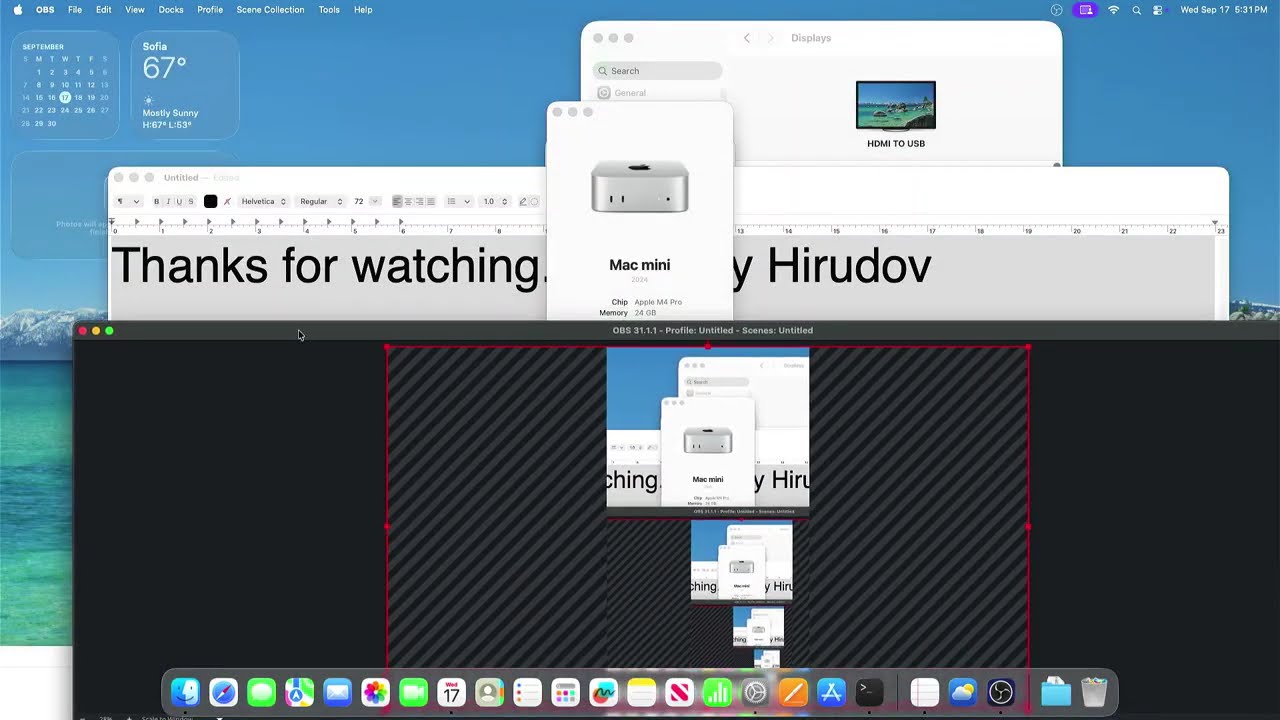Open paragraph styles dropdown in TextEdit
The width and height of the screenshot is (1280, 720).
point(128,202)
